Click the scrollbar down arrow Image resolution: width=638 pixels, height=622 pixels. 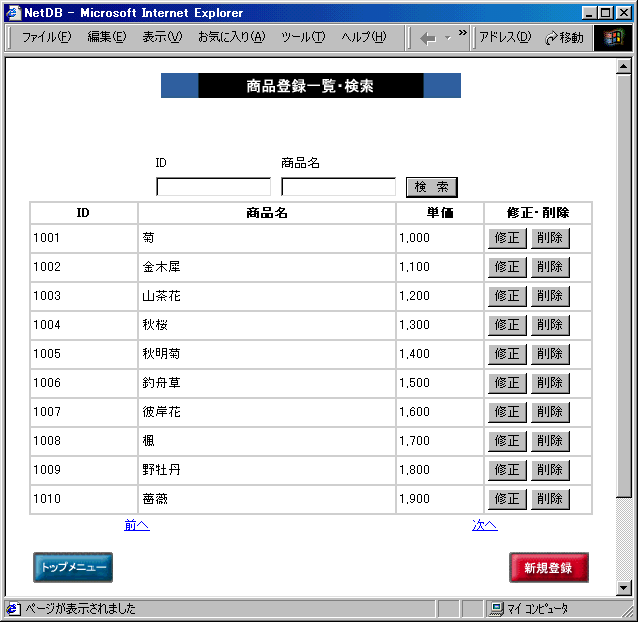pyautogui.click(x=623, y=587)
